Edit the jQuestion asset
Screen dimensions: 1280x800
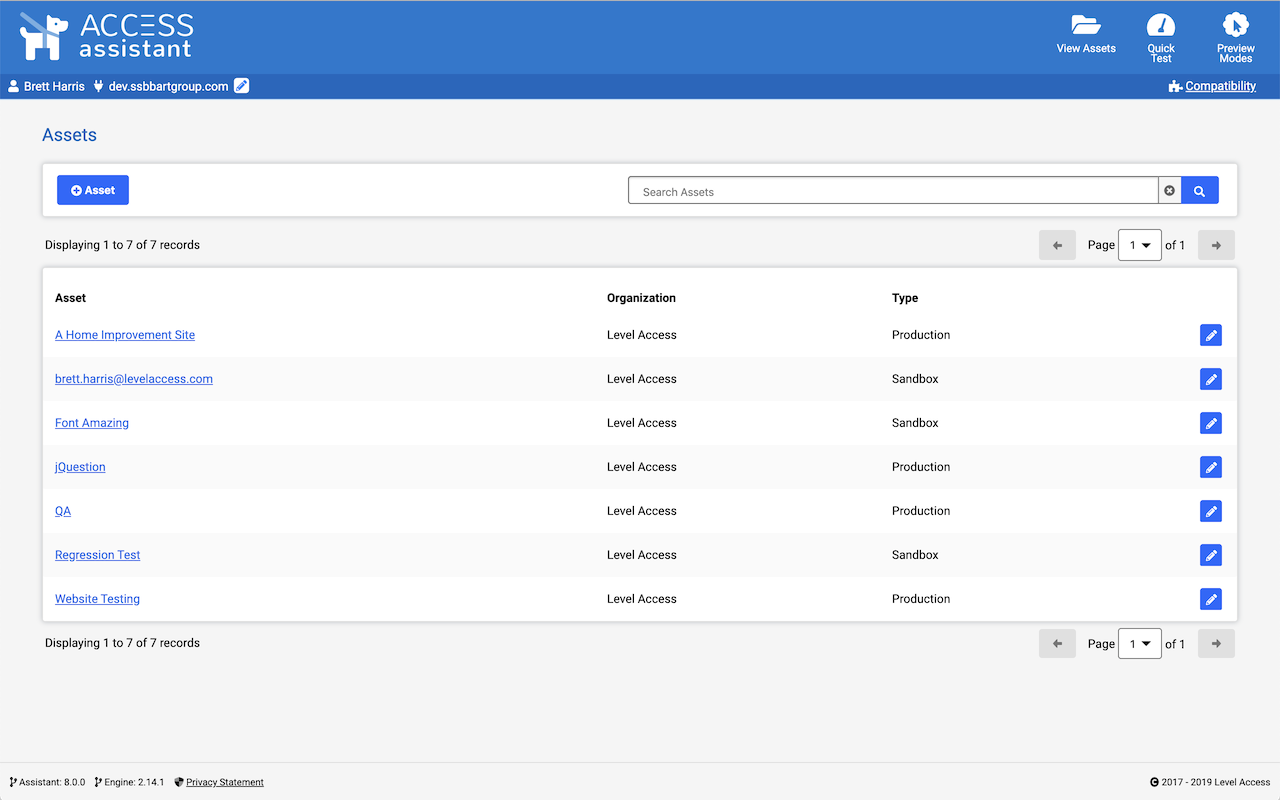(1211, 467)
